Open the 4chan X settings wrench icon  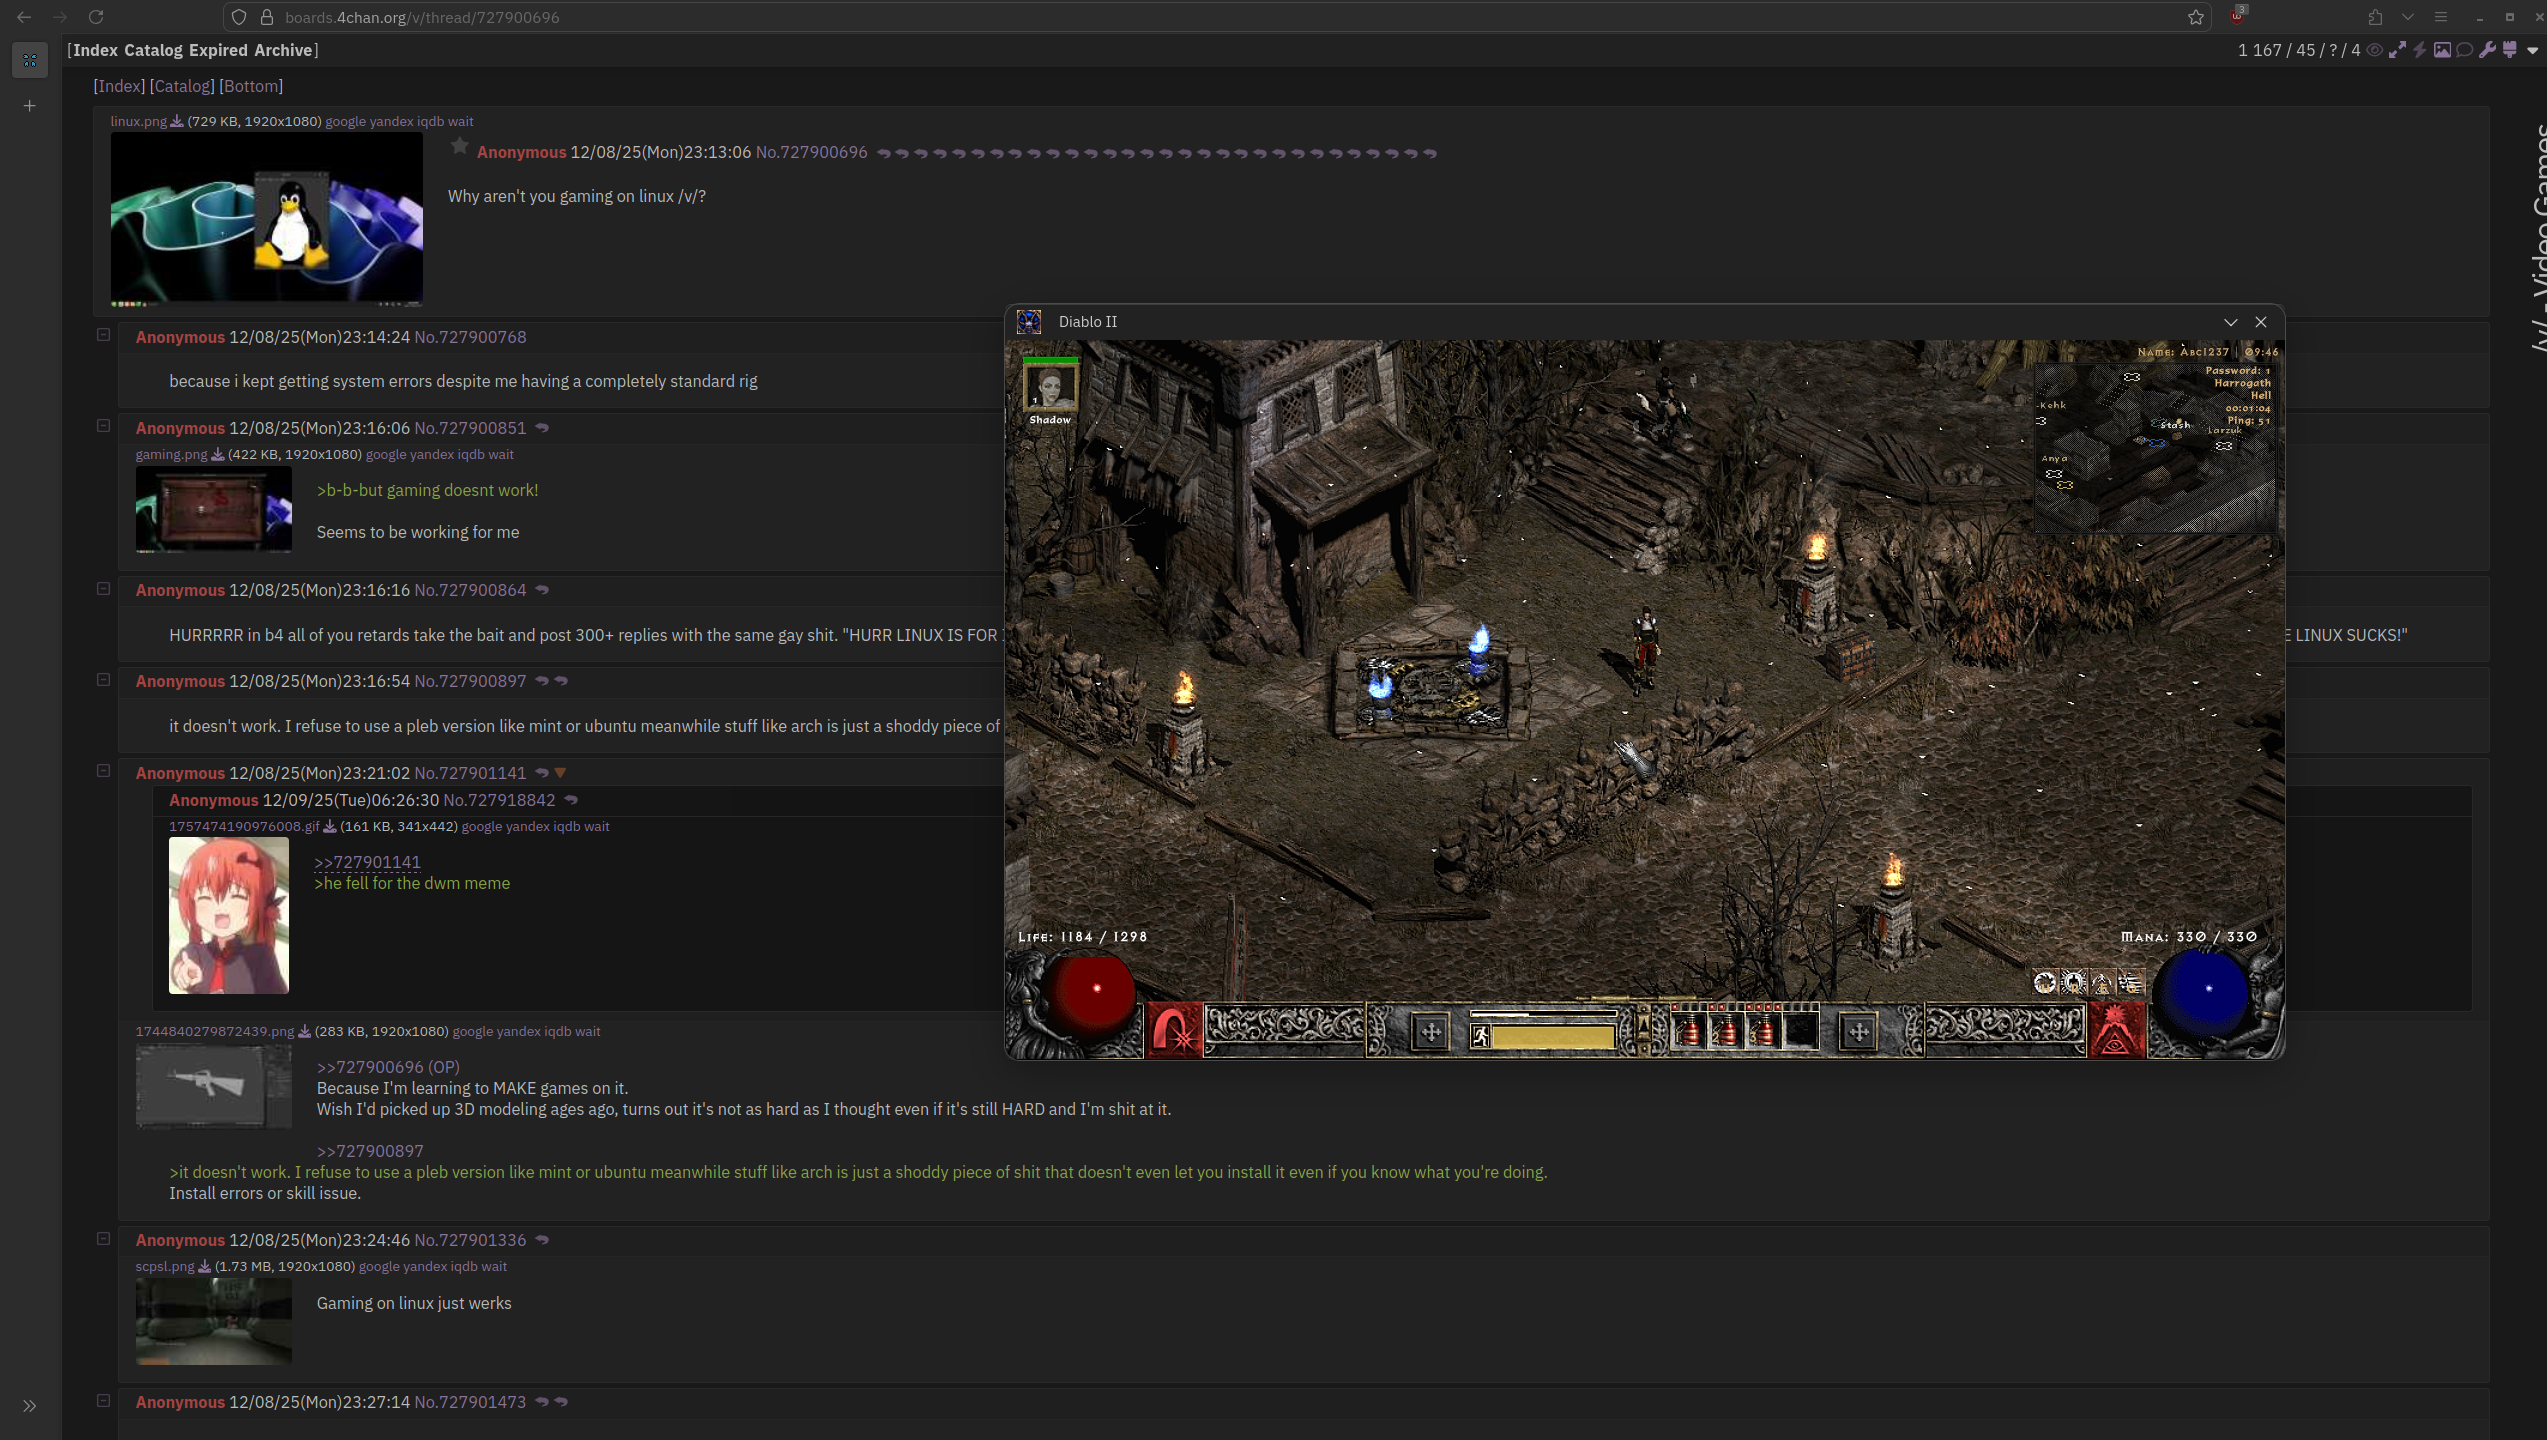pyautogui.click(x=2487, y=50)
